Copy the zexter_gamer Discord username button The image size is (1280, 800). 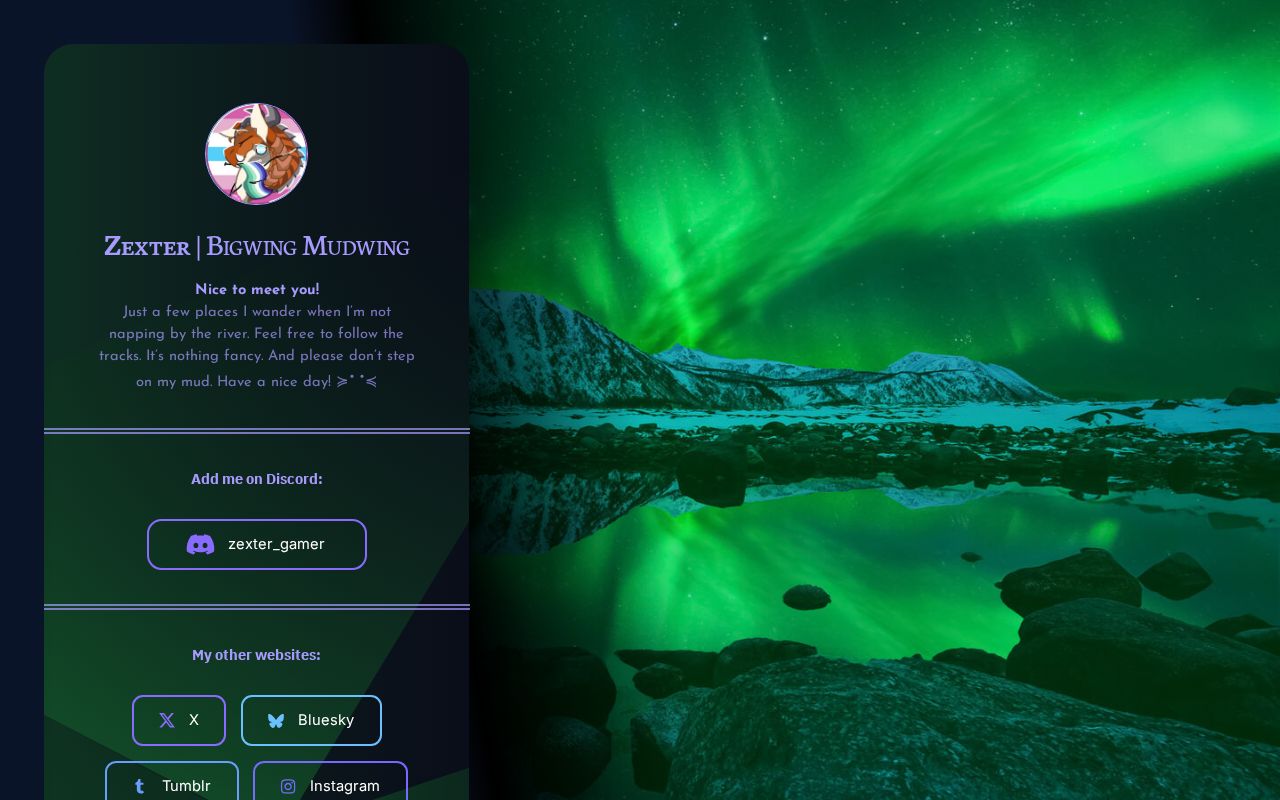click(257, 544)
